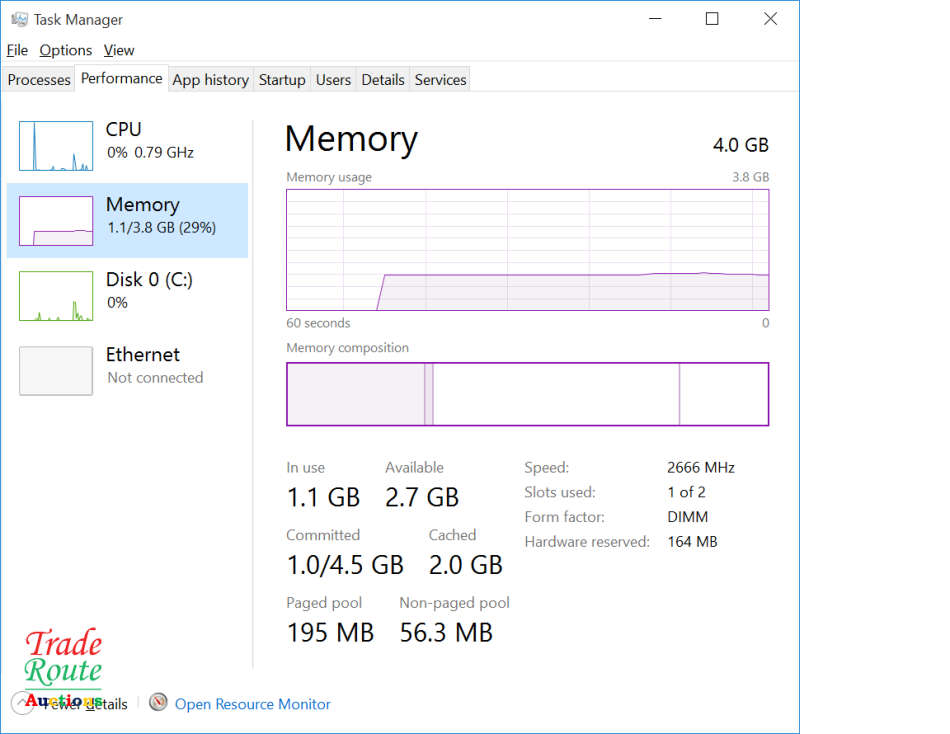Click the Resource Monitor icon
This screenshot has height=734, width=950.
tap(158, 703)
